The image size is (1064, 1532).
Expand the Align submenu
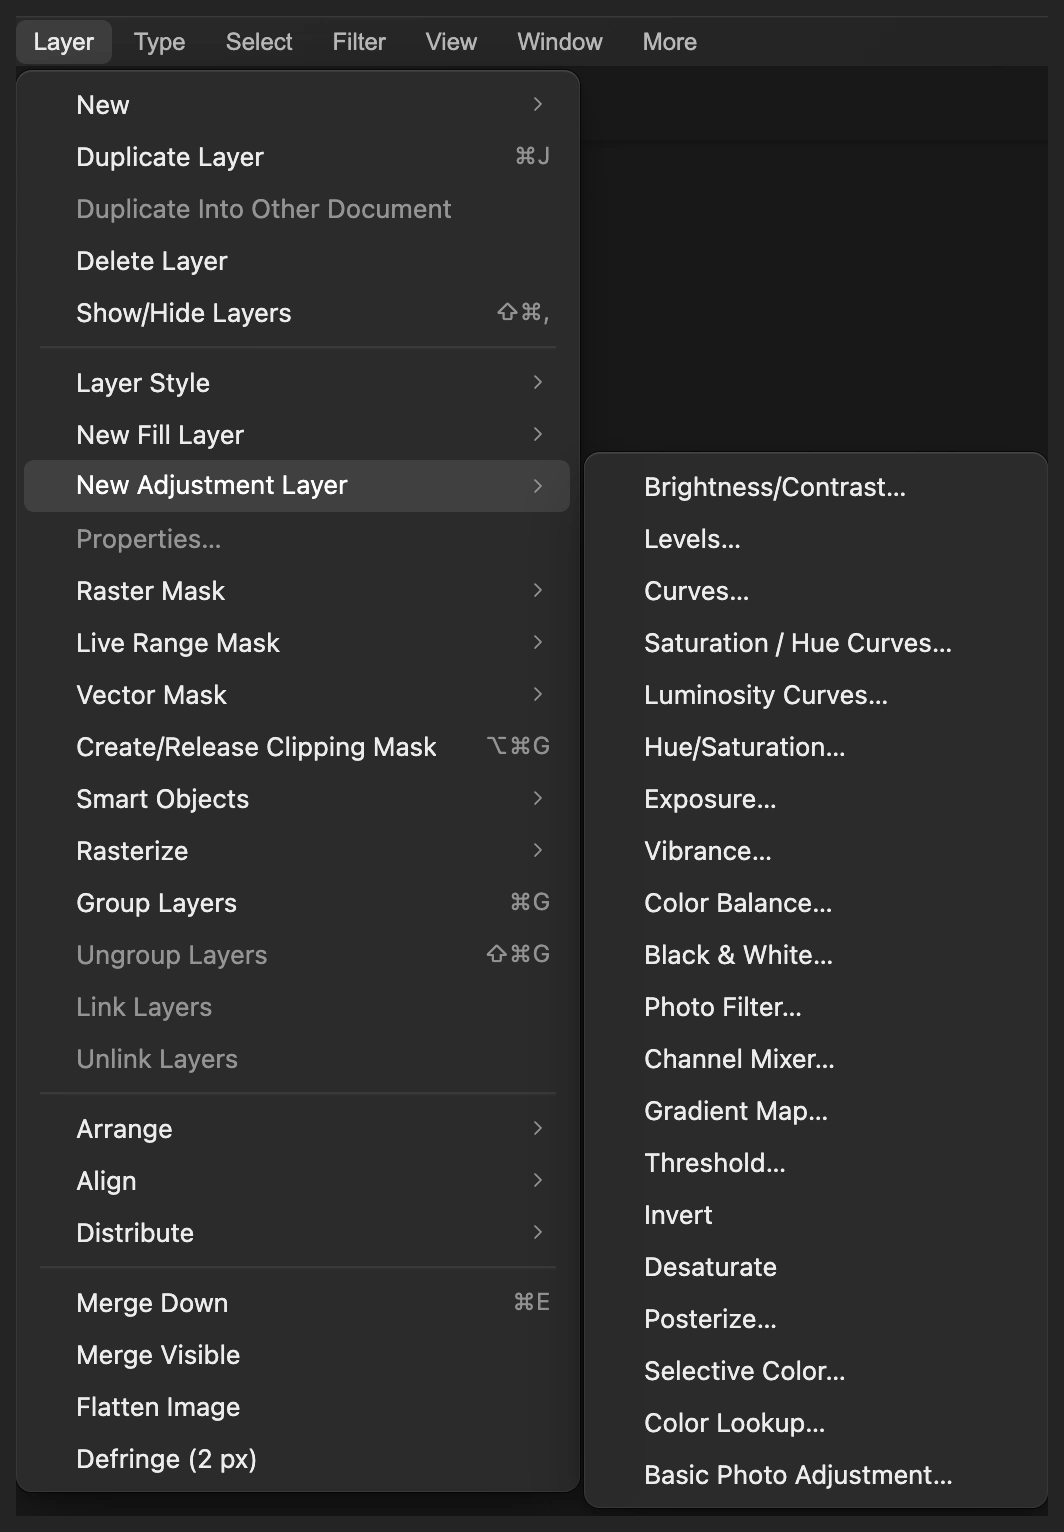297,1181
